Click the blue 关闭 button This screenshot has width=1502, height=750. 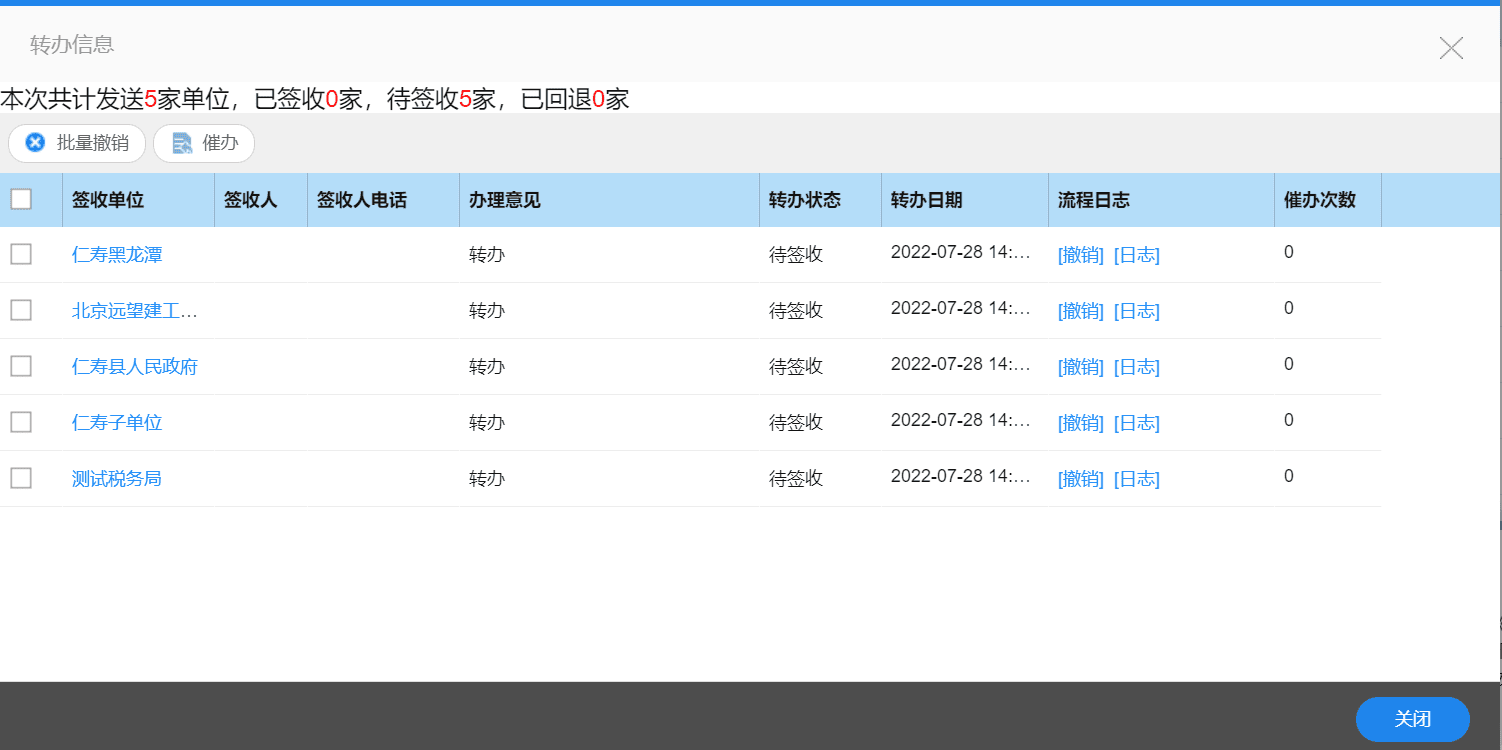(x=1412, y=719)
